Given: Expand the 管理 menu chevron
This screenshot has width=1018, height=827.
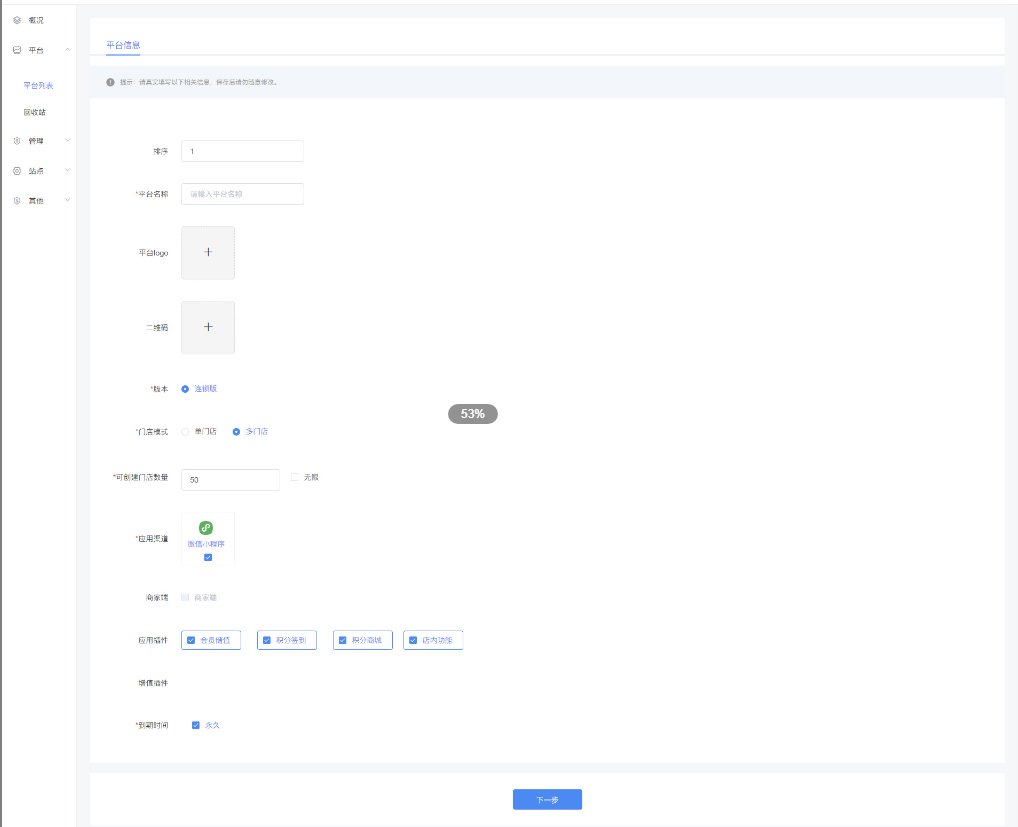Looking at the screenshot, I should (67, 141).
